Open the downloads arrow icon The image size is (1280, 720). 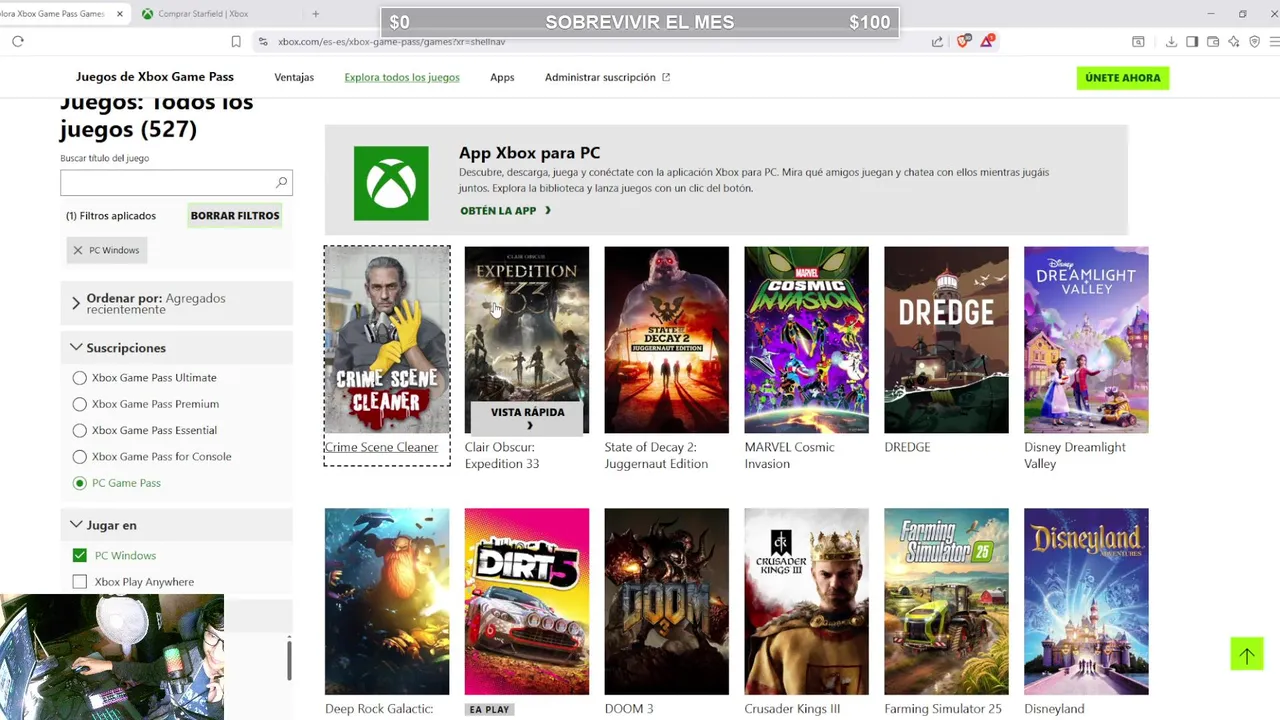(x=1171, y=41)
